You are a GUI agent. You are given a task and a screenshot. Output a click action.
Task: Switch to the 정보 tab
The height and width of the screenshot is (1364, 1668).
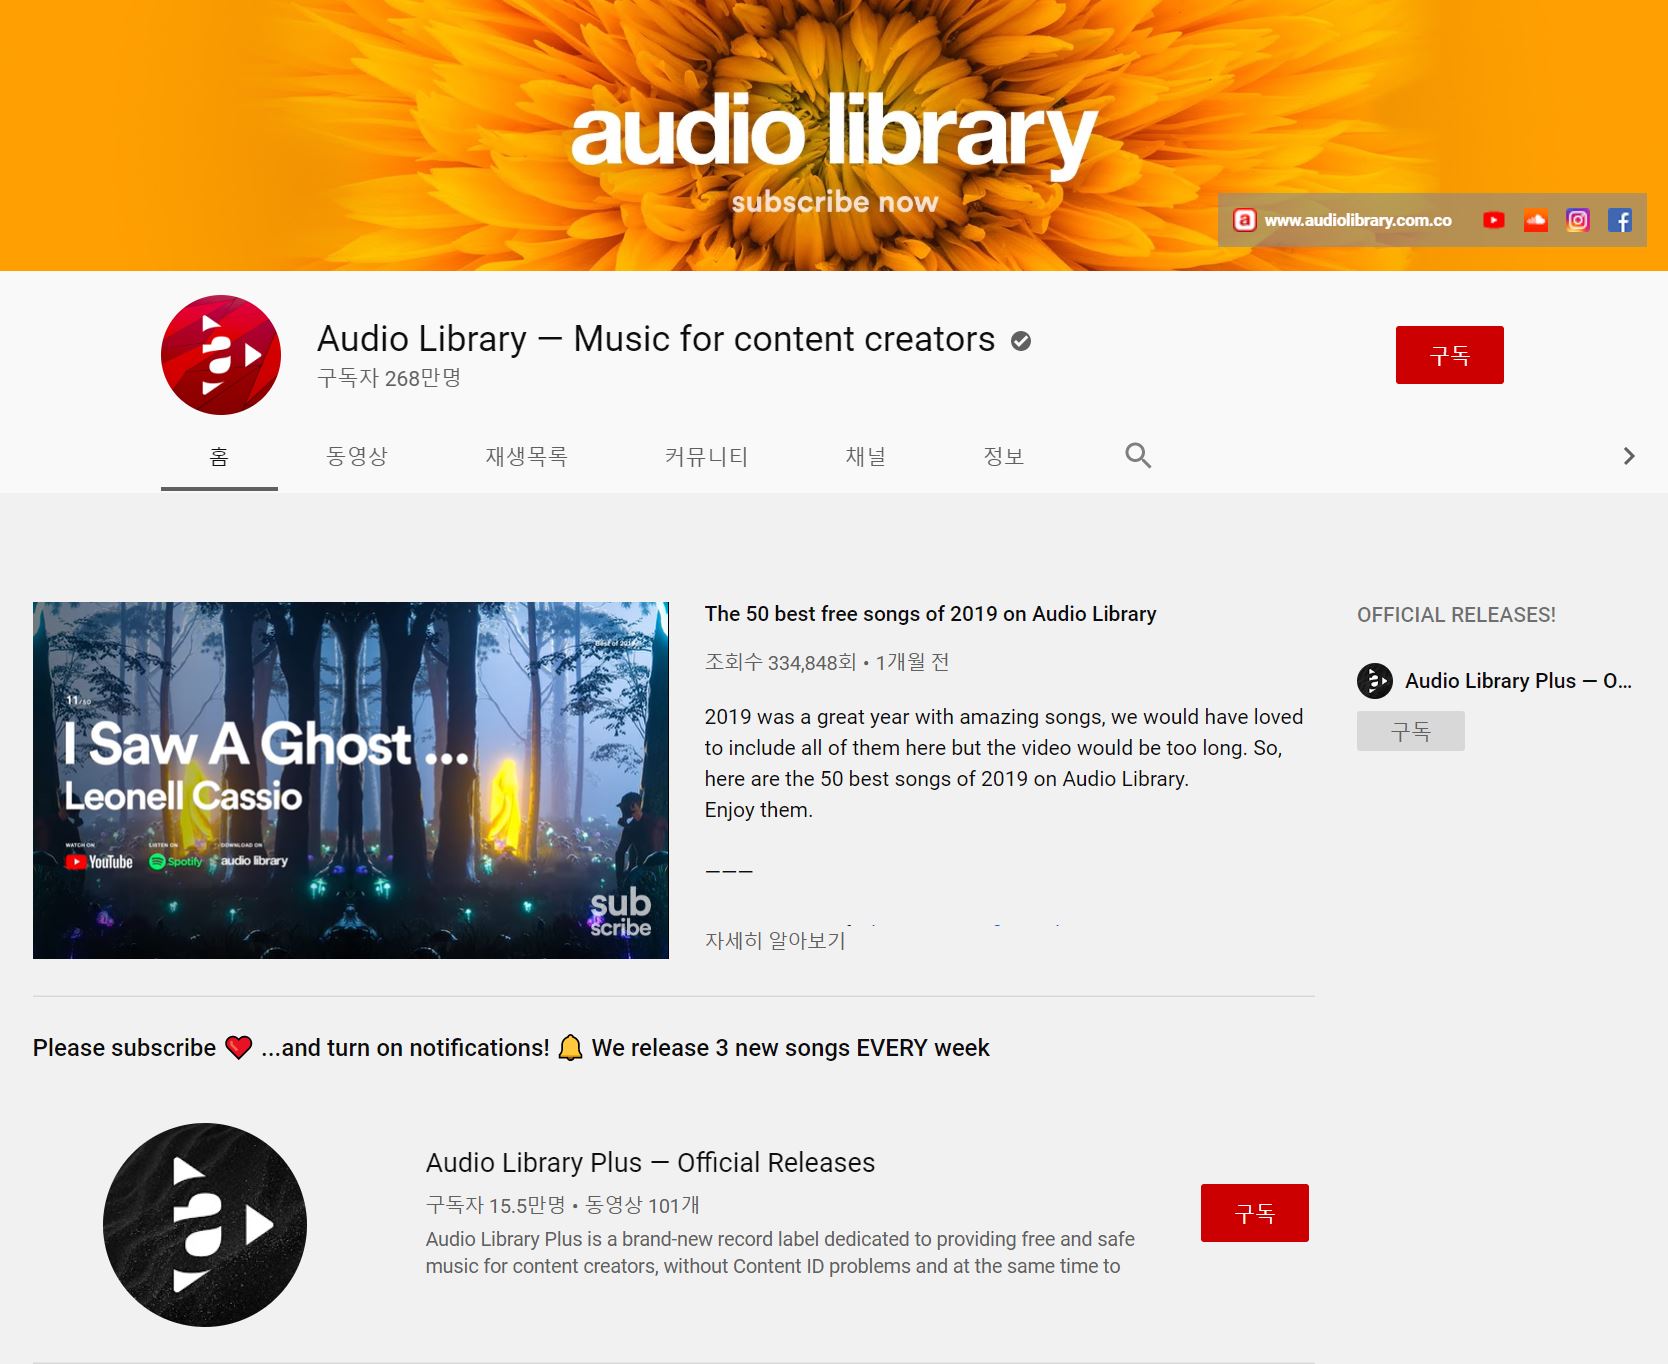(1003, 457)
